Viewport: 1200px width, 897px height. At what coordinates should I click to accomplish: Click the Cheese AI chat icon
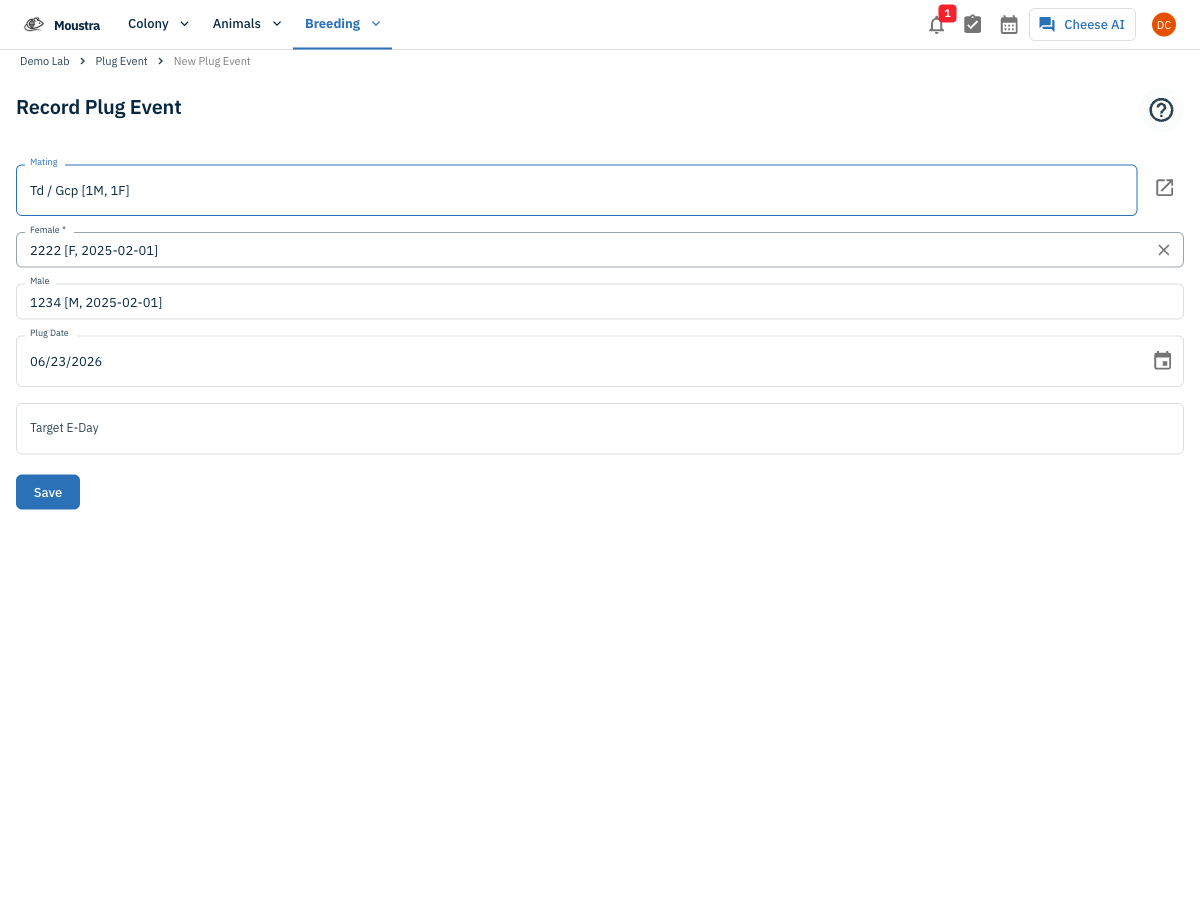point(1047,24)
